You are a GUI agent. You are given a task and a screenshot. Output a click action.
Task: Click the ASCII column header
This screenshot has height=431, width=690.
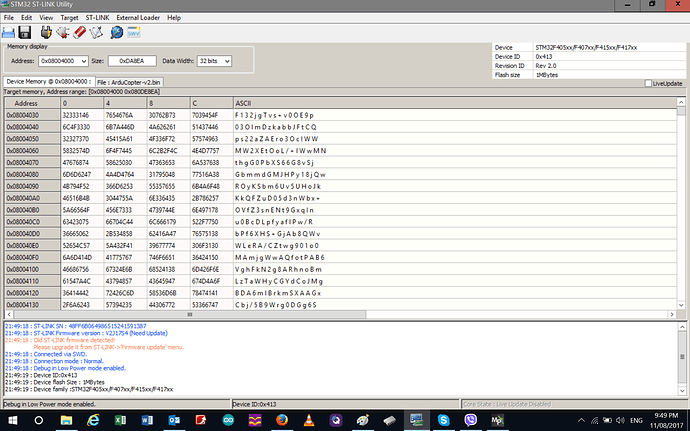tap(455, 103)
